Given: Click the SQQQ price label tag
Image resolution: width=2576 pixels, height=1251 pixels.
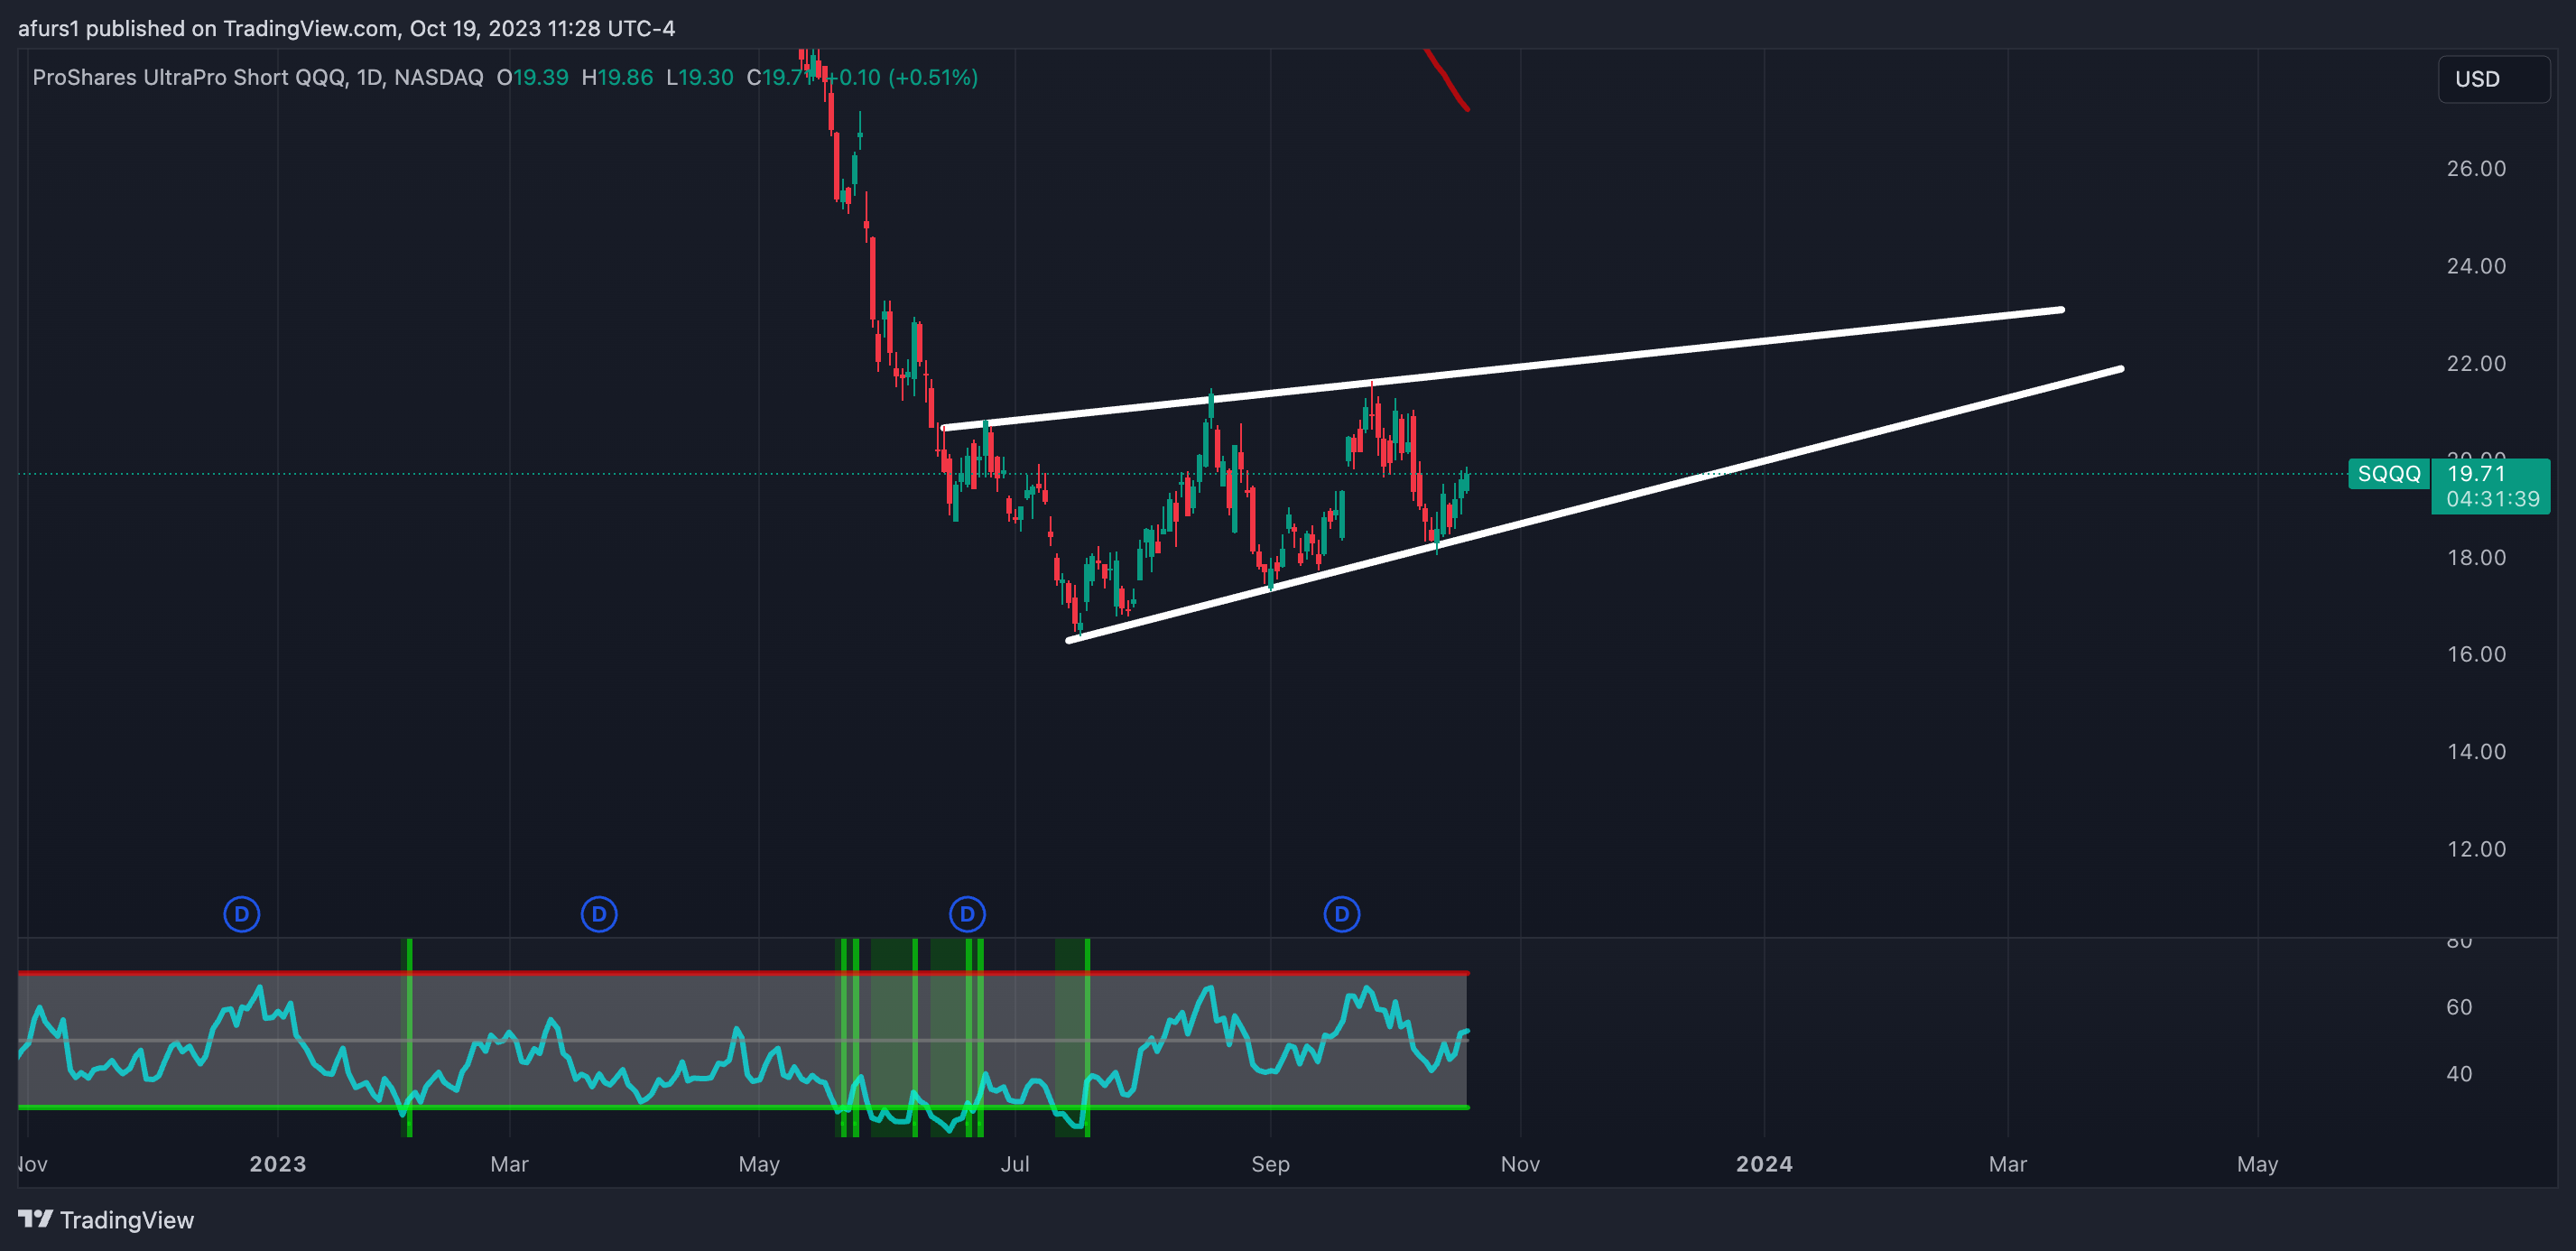Looking at the screenshot, I should (2389, 473).
